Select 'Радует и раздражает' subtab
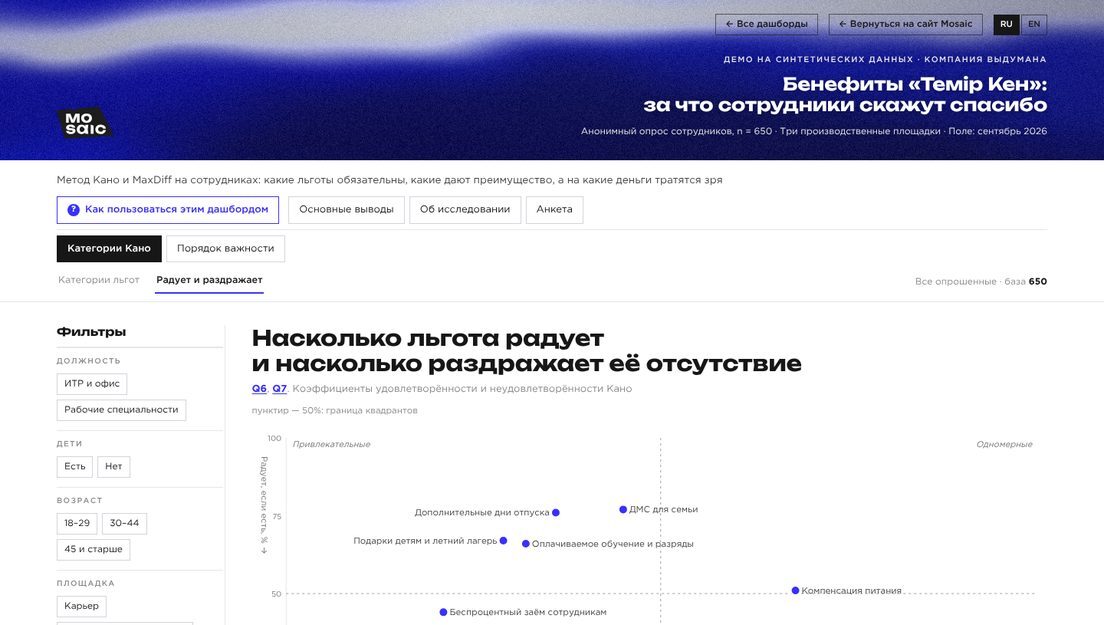This screenshot has height=625, width=1104. (209, 280)
